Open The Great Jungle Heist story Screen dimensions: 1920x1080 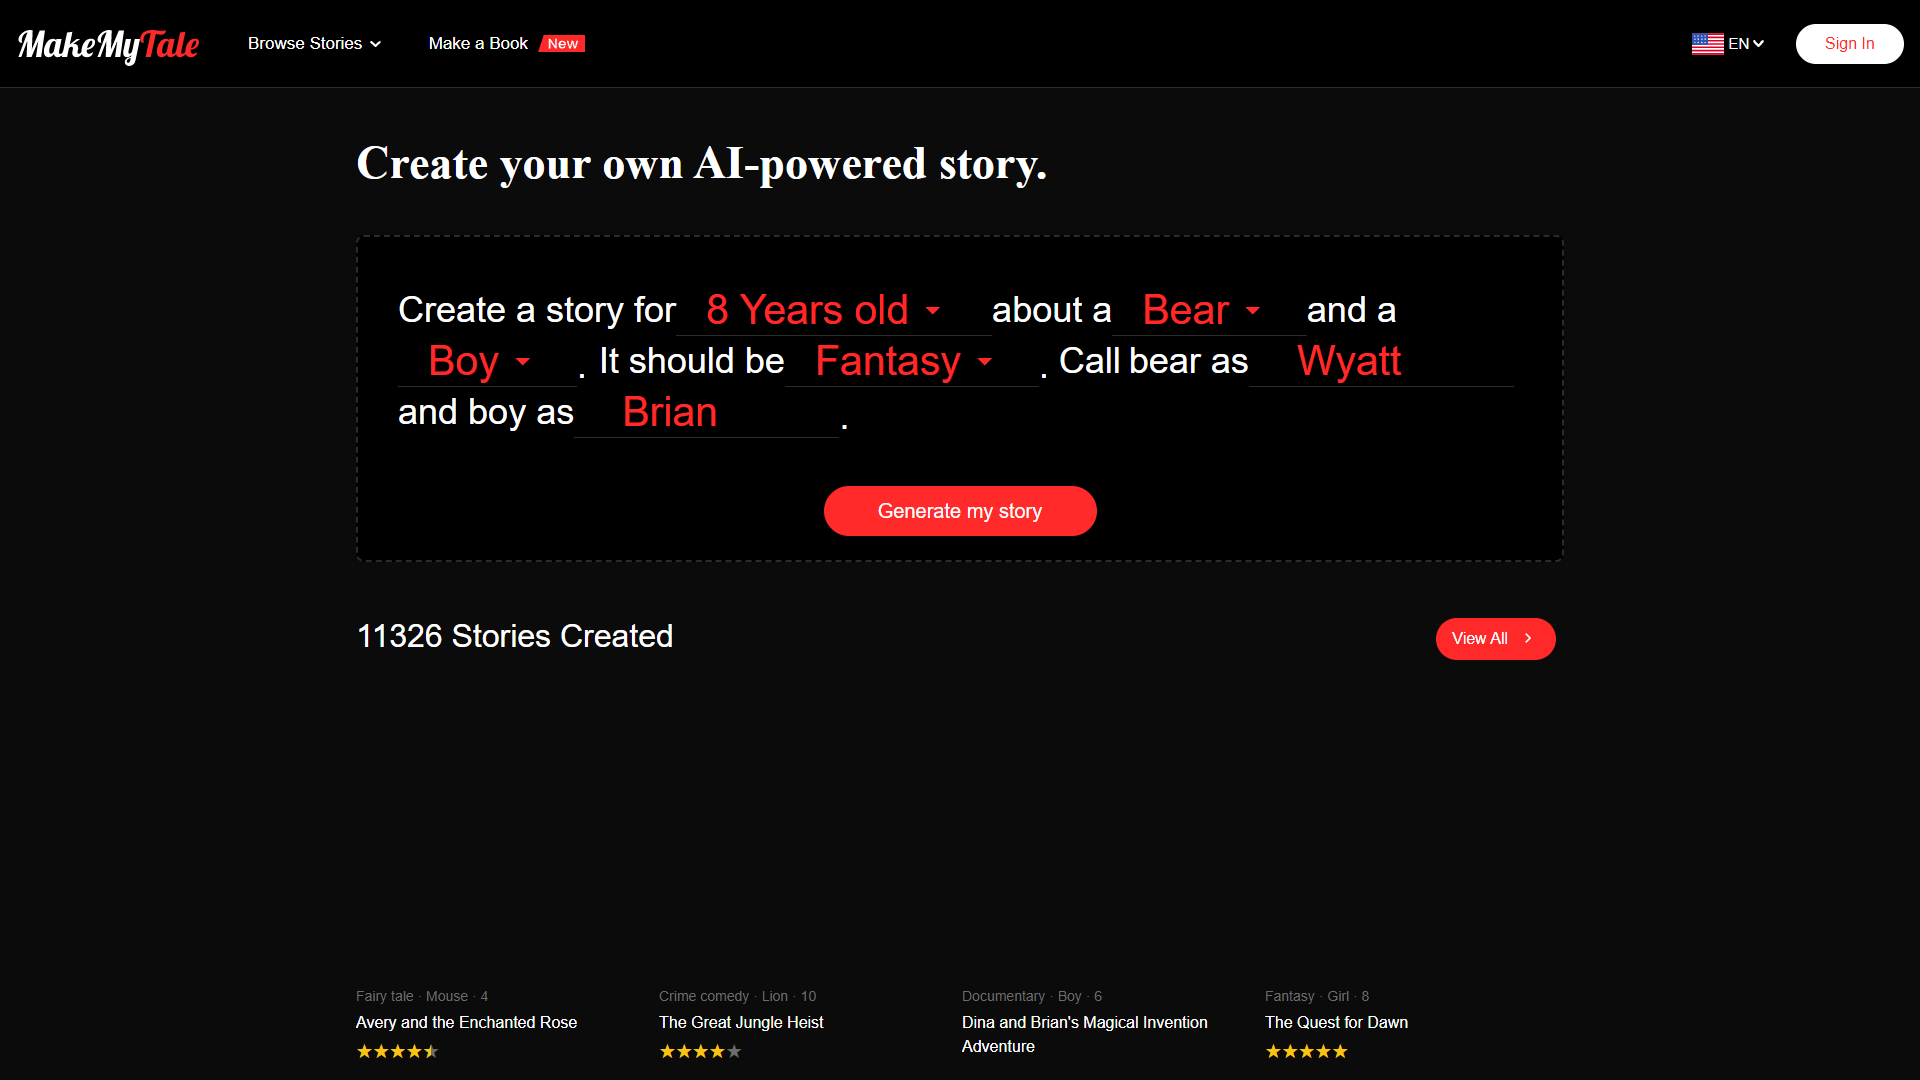tap(741, 1022)
